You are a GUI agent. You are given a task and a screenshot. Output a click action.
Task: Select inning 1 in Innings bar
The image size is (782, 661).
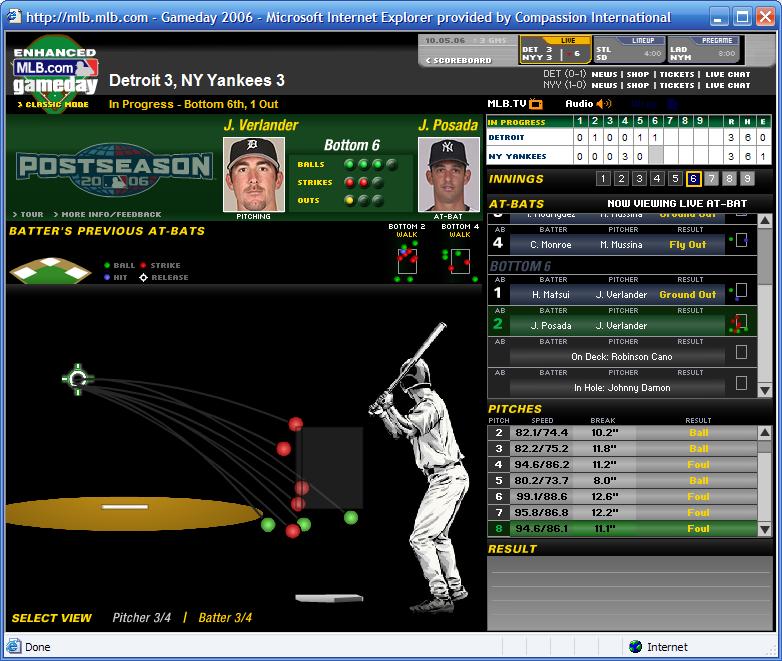tap(603, 179)
